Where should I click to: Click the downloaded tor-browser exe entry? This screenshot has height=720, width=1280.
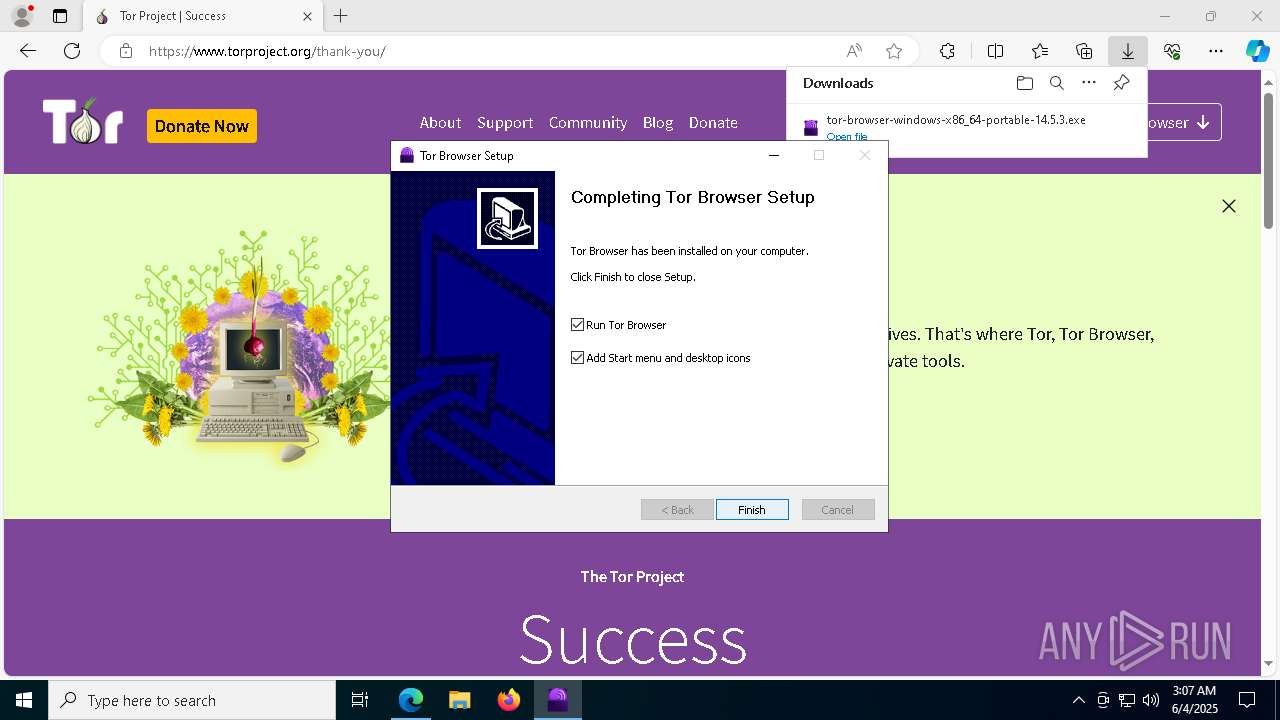pos(956,120)
